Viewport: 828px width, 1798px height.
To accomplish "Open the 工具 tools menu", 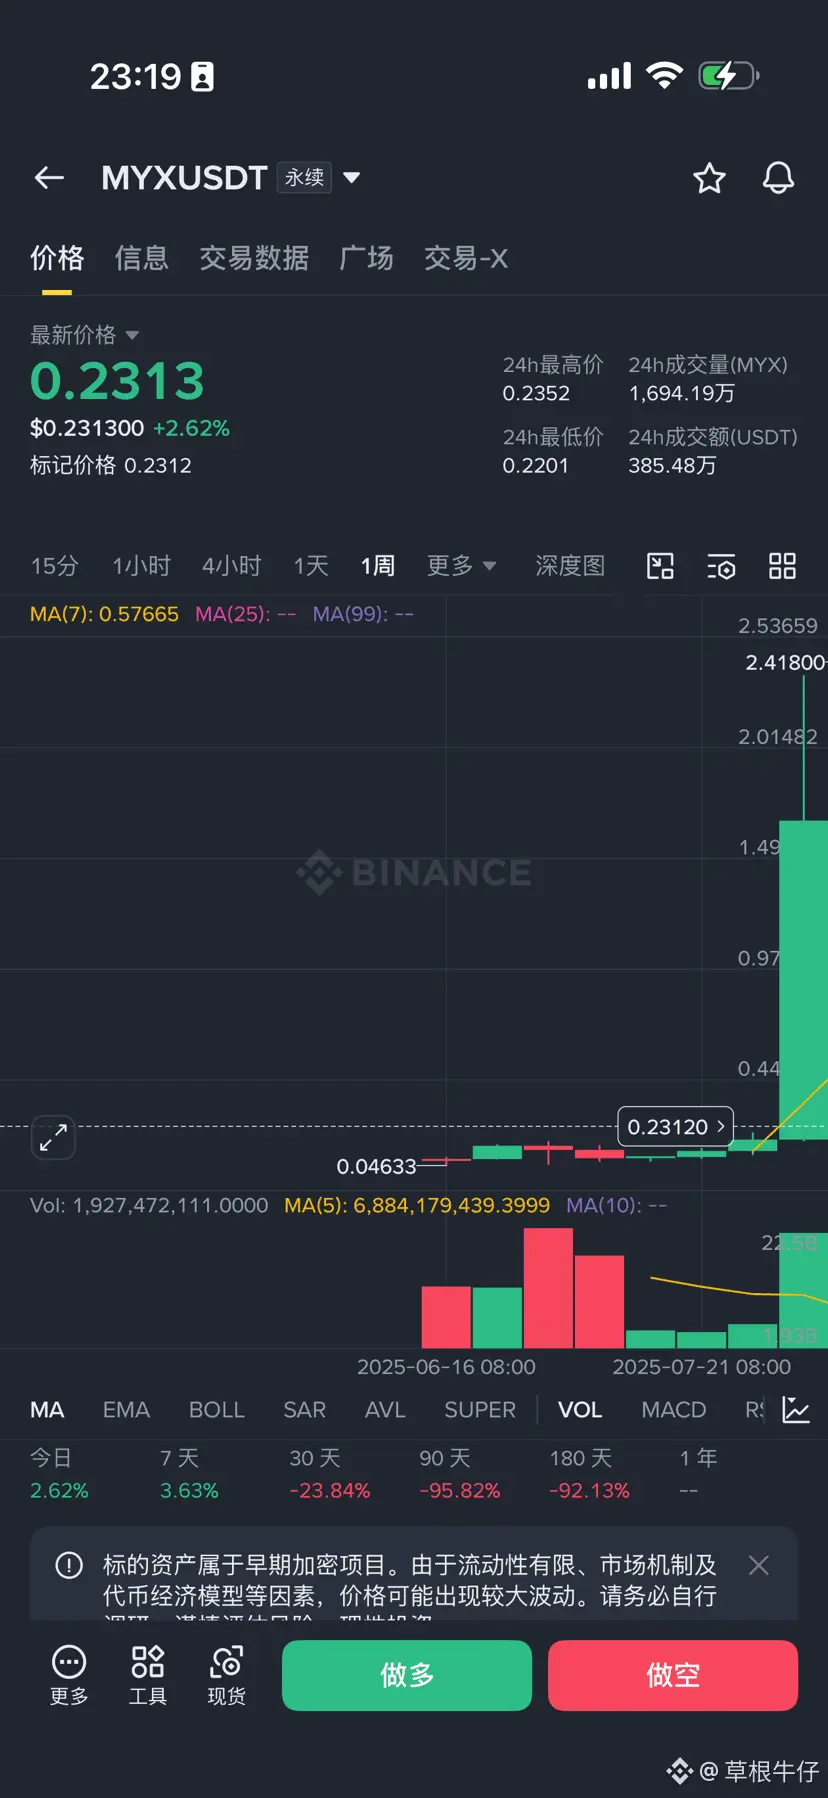I will (x=148, y=1675).
